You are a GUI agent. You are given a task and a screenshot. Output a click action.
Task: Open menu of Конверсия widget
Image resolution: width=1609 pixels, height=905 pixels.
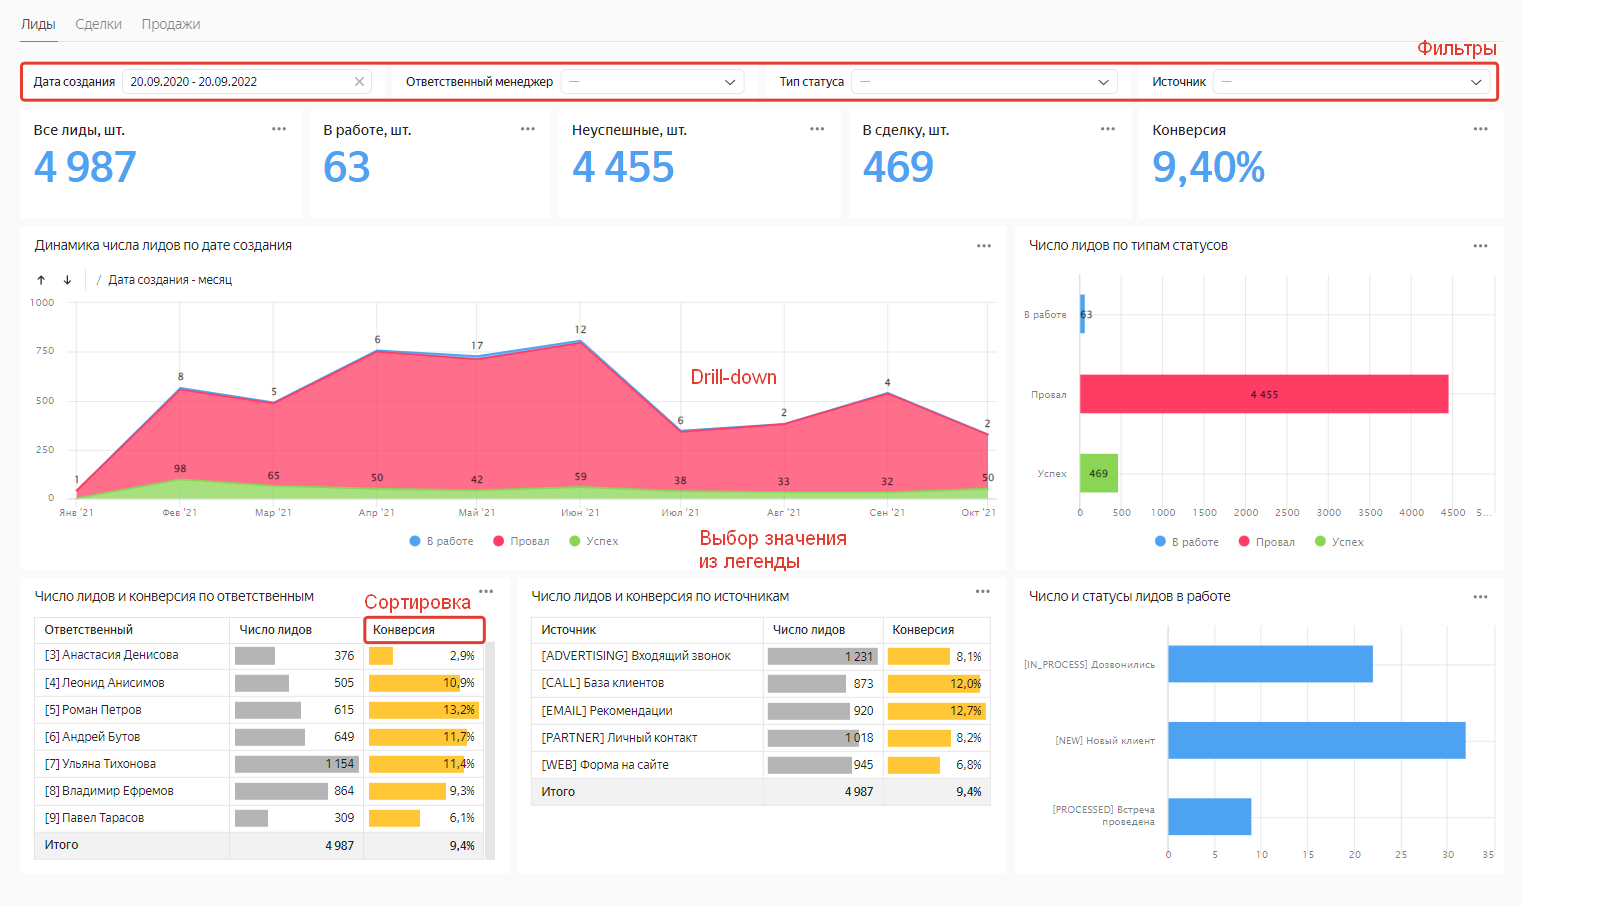1481,129
